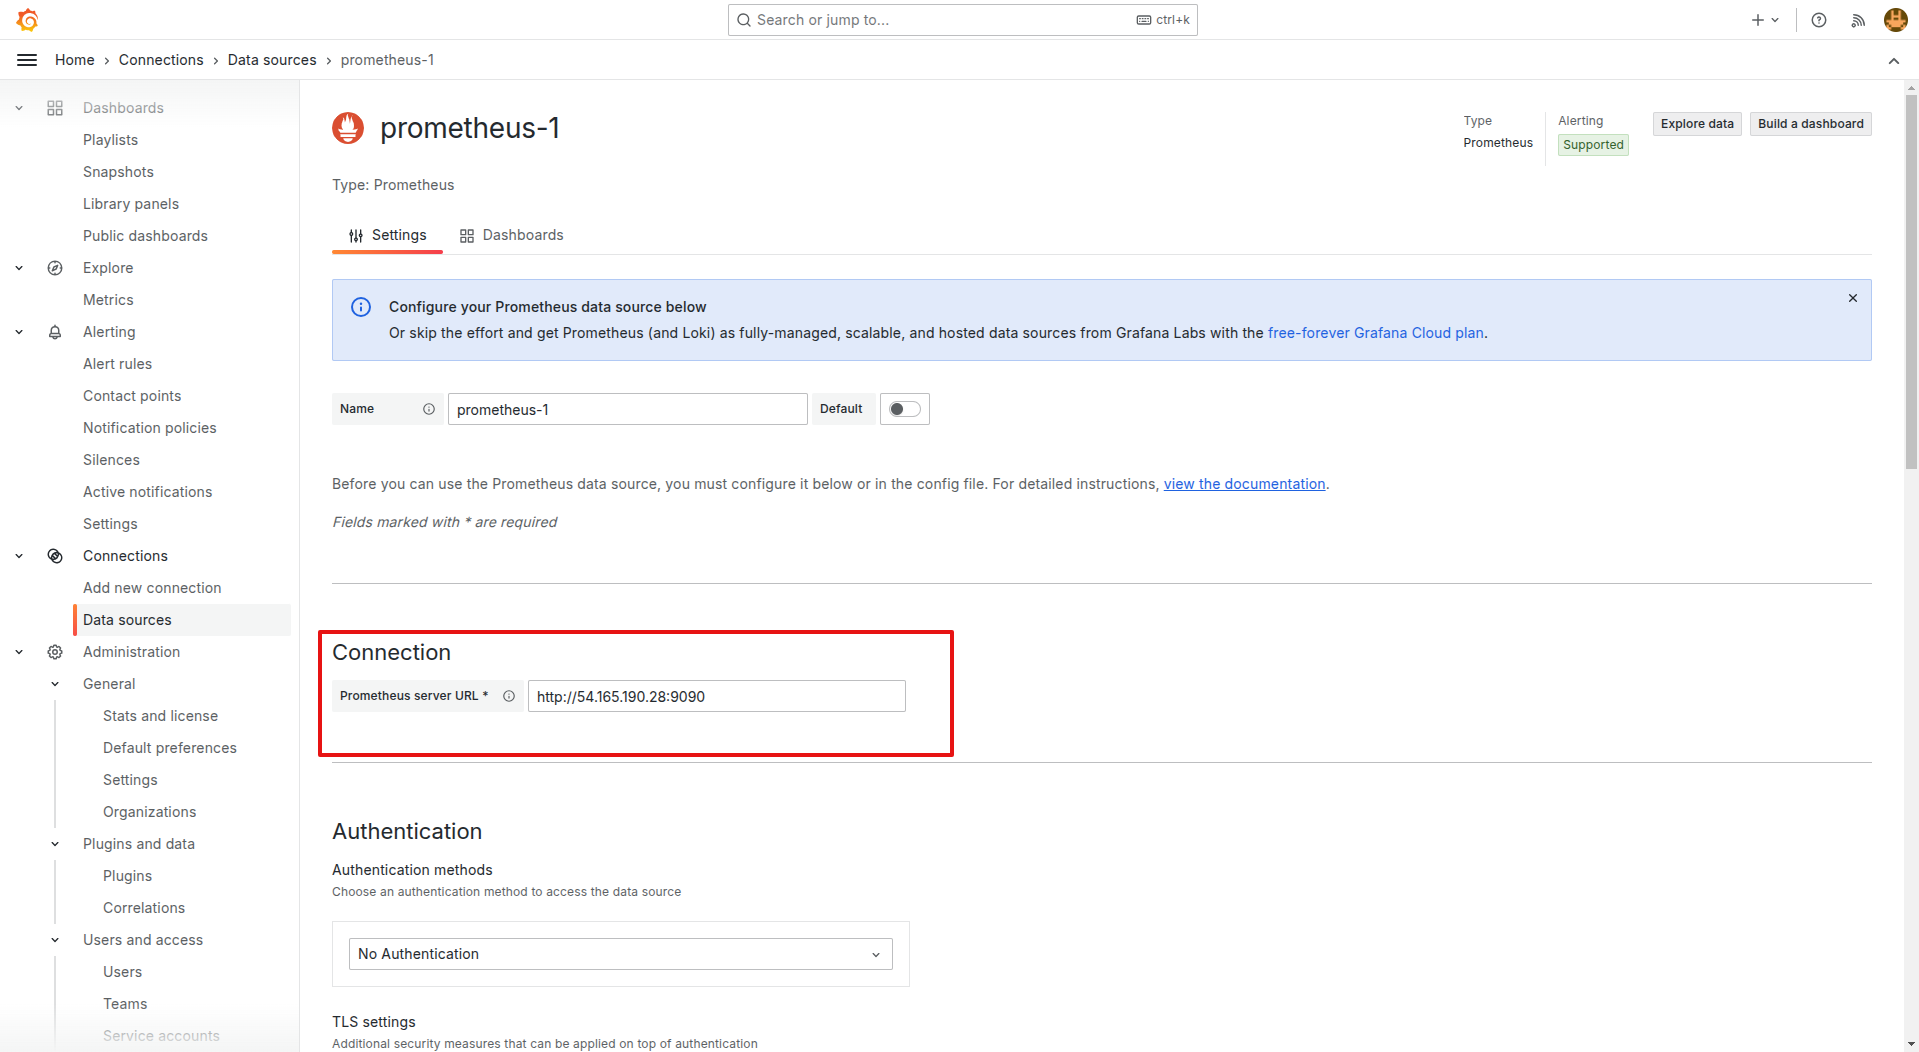
Task: Open Stats and license in sidebar
Action: click(160, 716)
